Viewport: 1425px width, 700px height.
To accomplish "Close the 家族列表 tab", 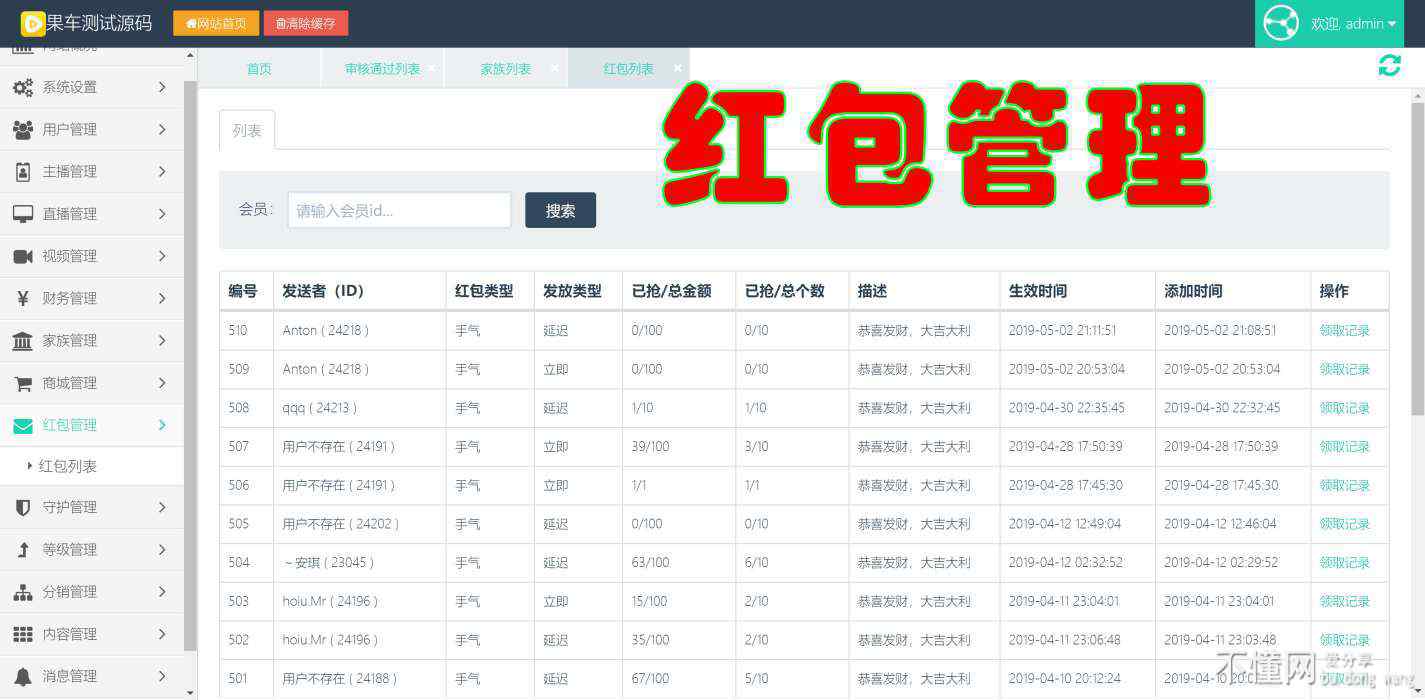I will [554, 68].
